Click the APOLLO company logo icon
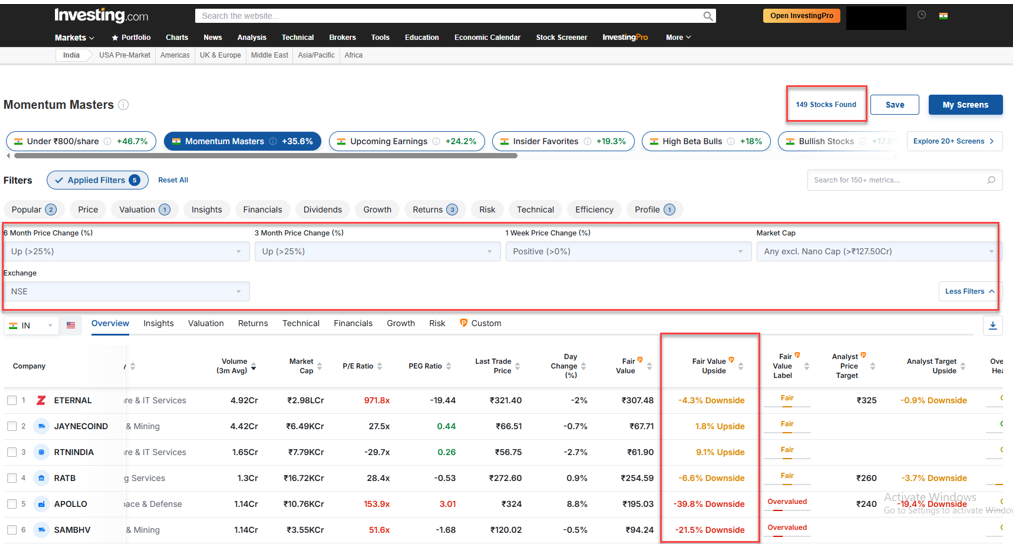The height and width of the screenshot is (558, 1015). [x=41, y=504]
